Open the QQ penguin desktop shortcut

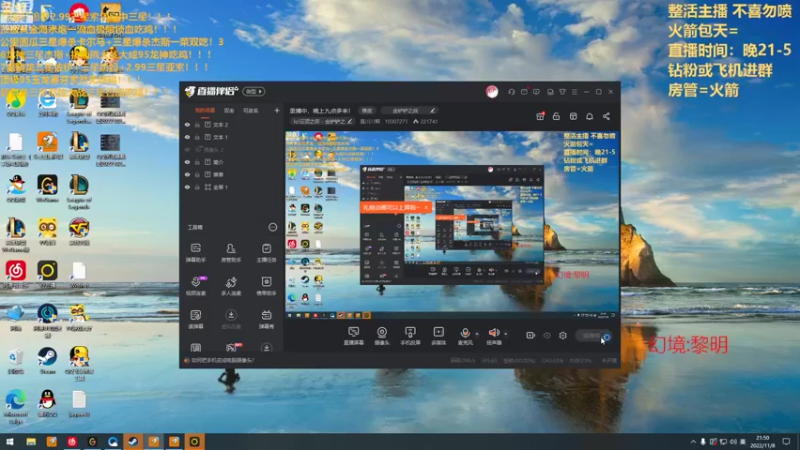point(47,404)
